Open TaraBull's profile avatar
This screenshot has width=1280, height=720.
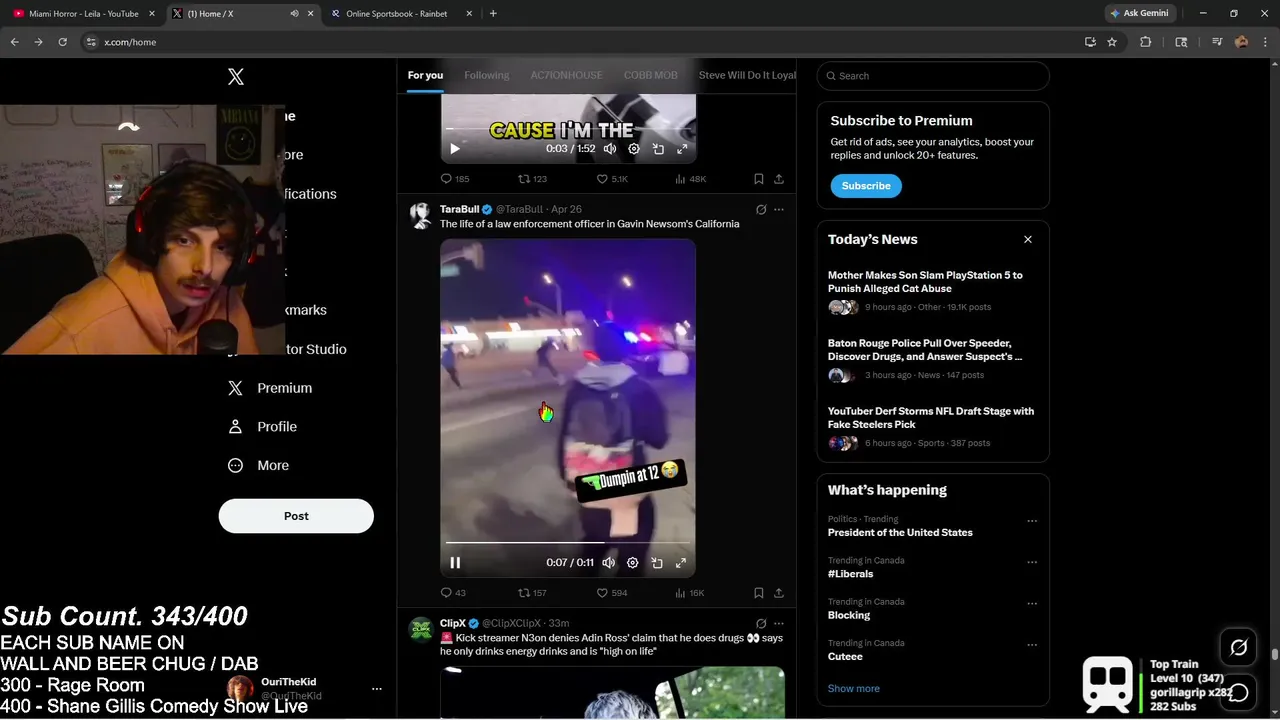tap(421, 216)
